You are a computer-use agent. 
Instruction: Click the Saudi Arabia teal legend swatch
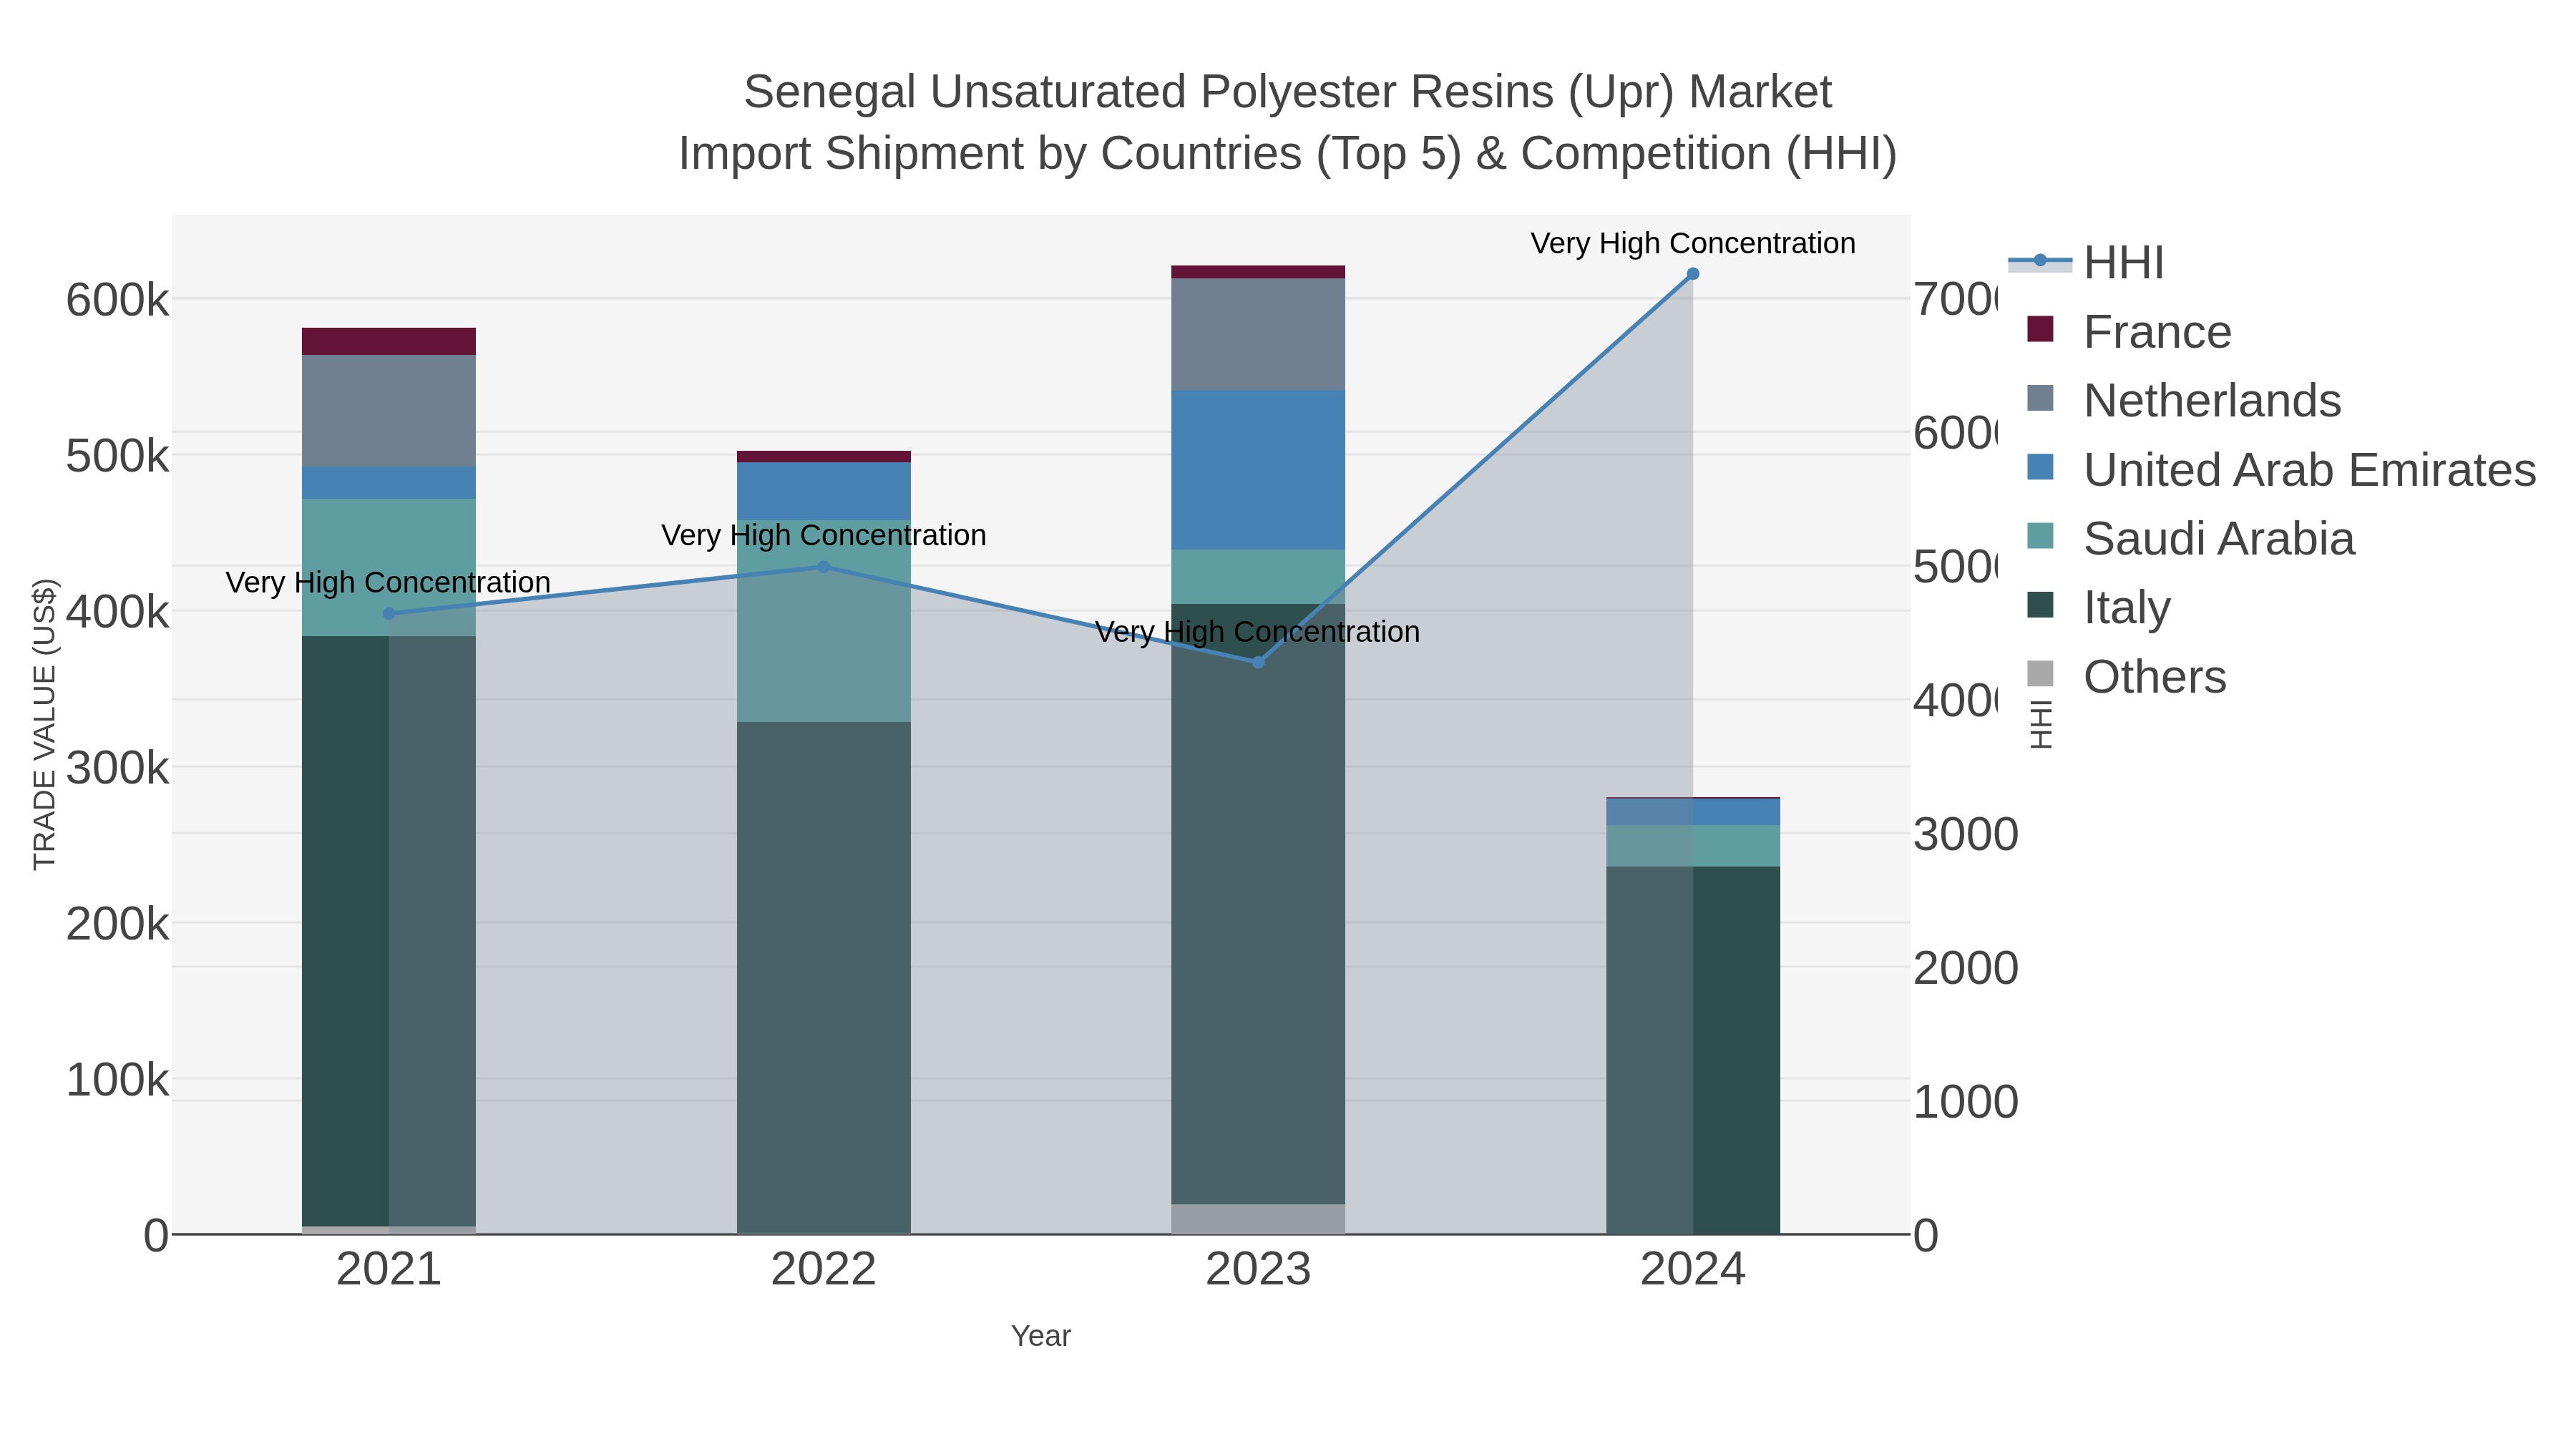(x=2040, y=536)
